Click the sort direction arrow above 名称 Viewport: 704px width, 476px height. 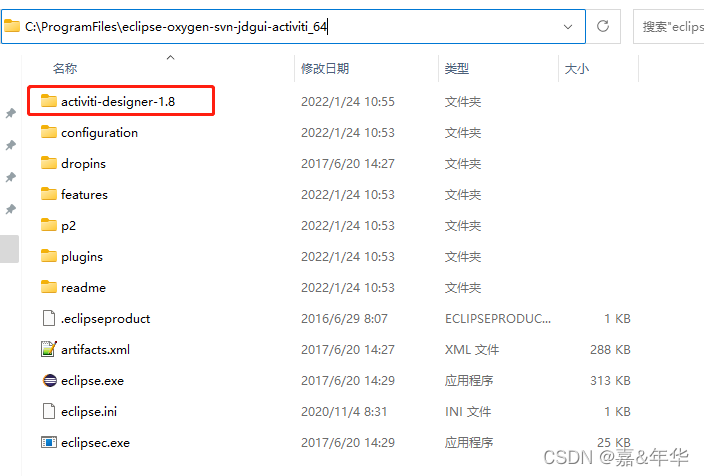click(x=170, y=57)
